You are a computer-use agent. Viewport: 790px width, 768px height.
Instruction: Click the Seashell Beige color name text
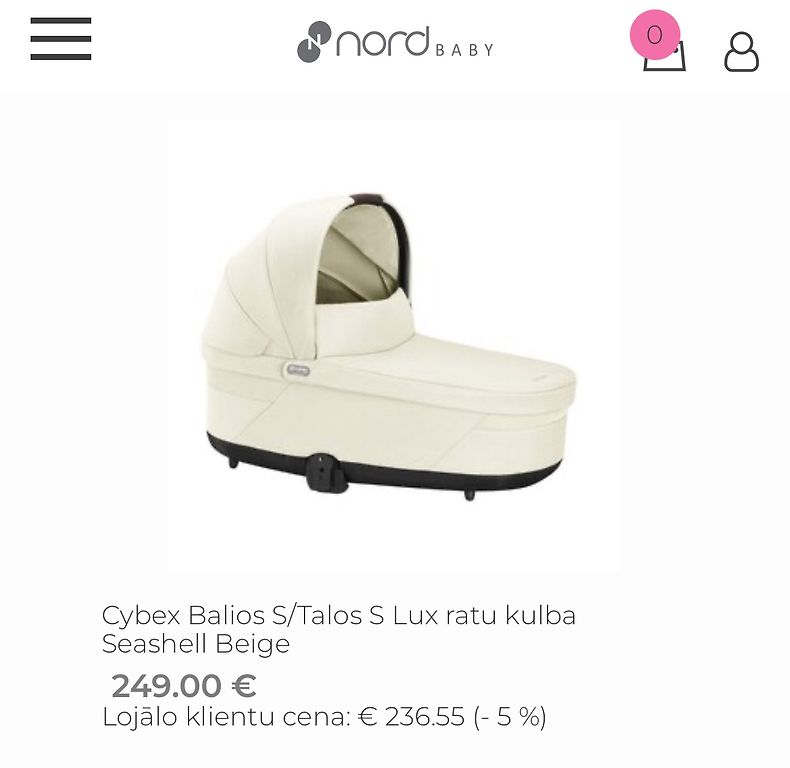click(196, 644)
